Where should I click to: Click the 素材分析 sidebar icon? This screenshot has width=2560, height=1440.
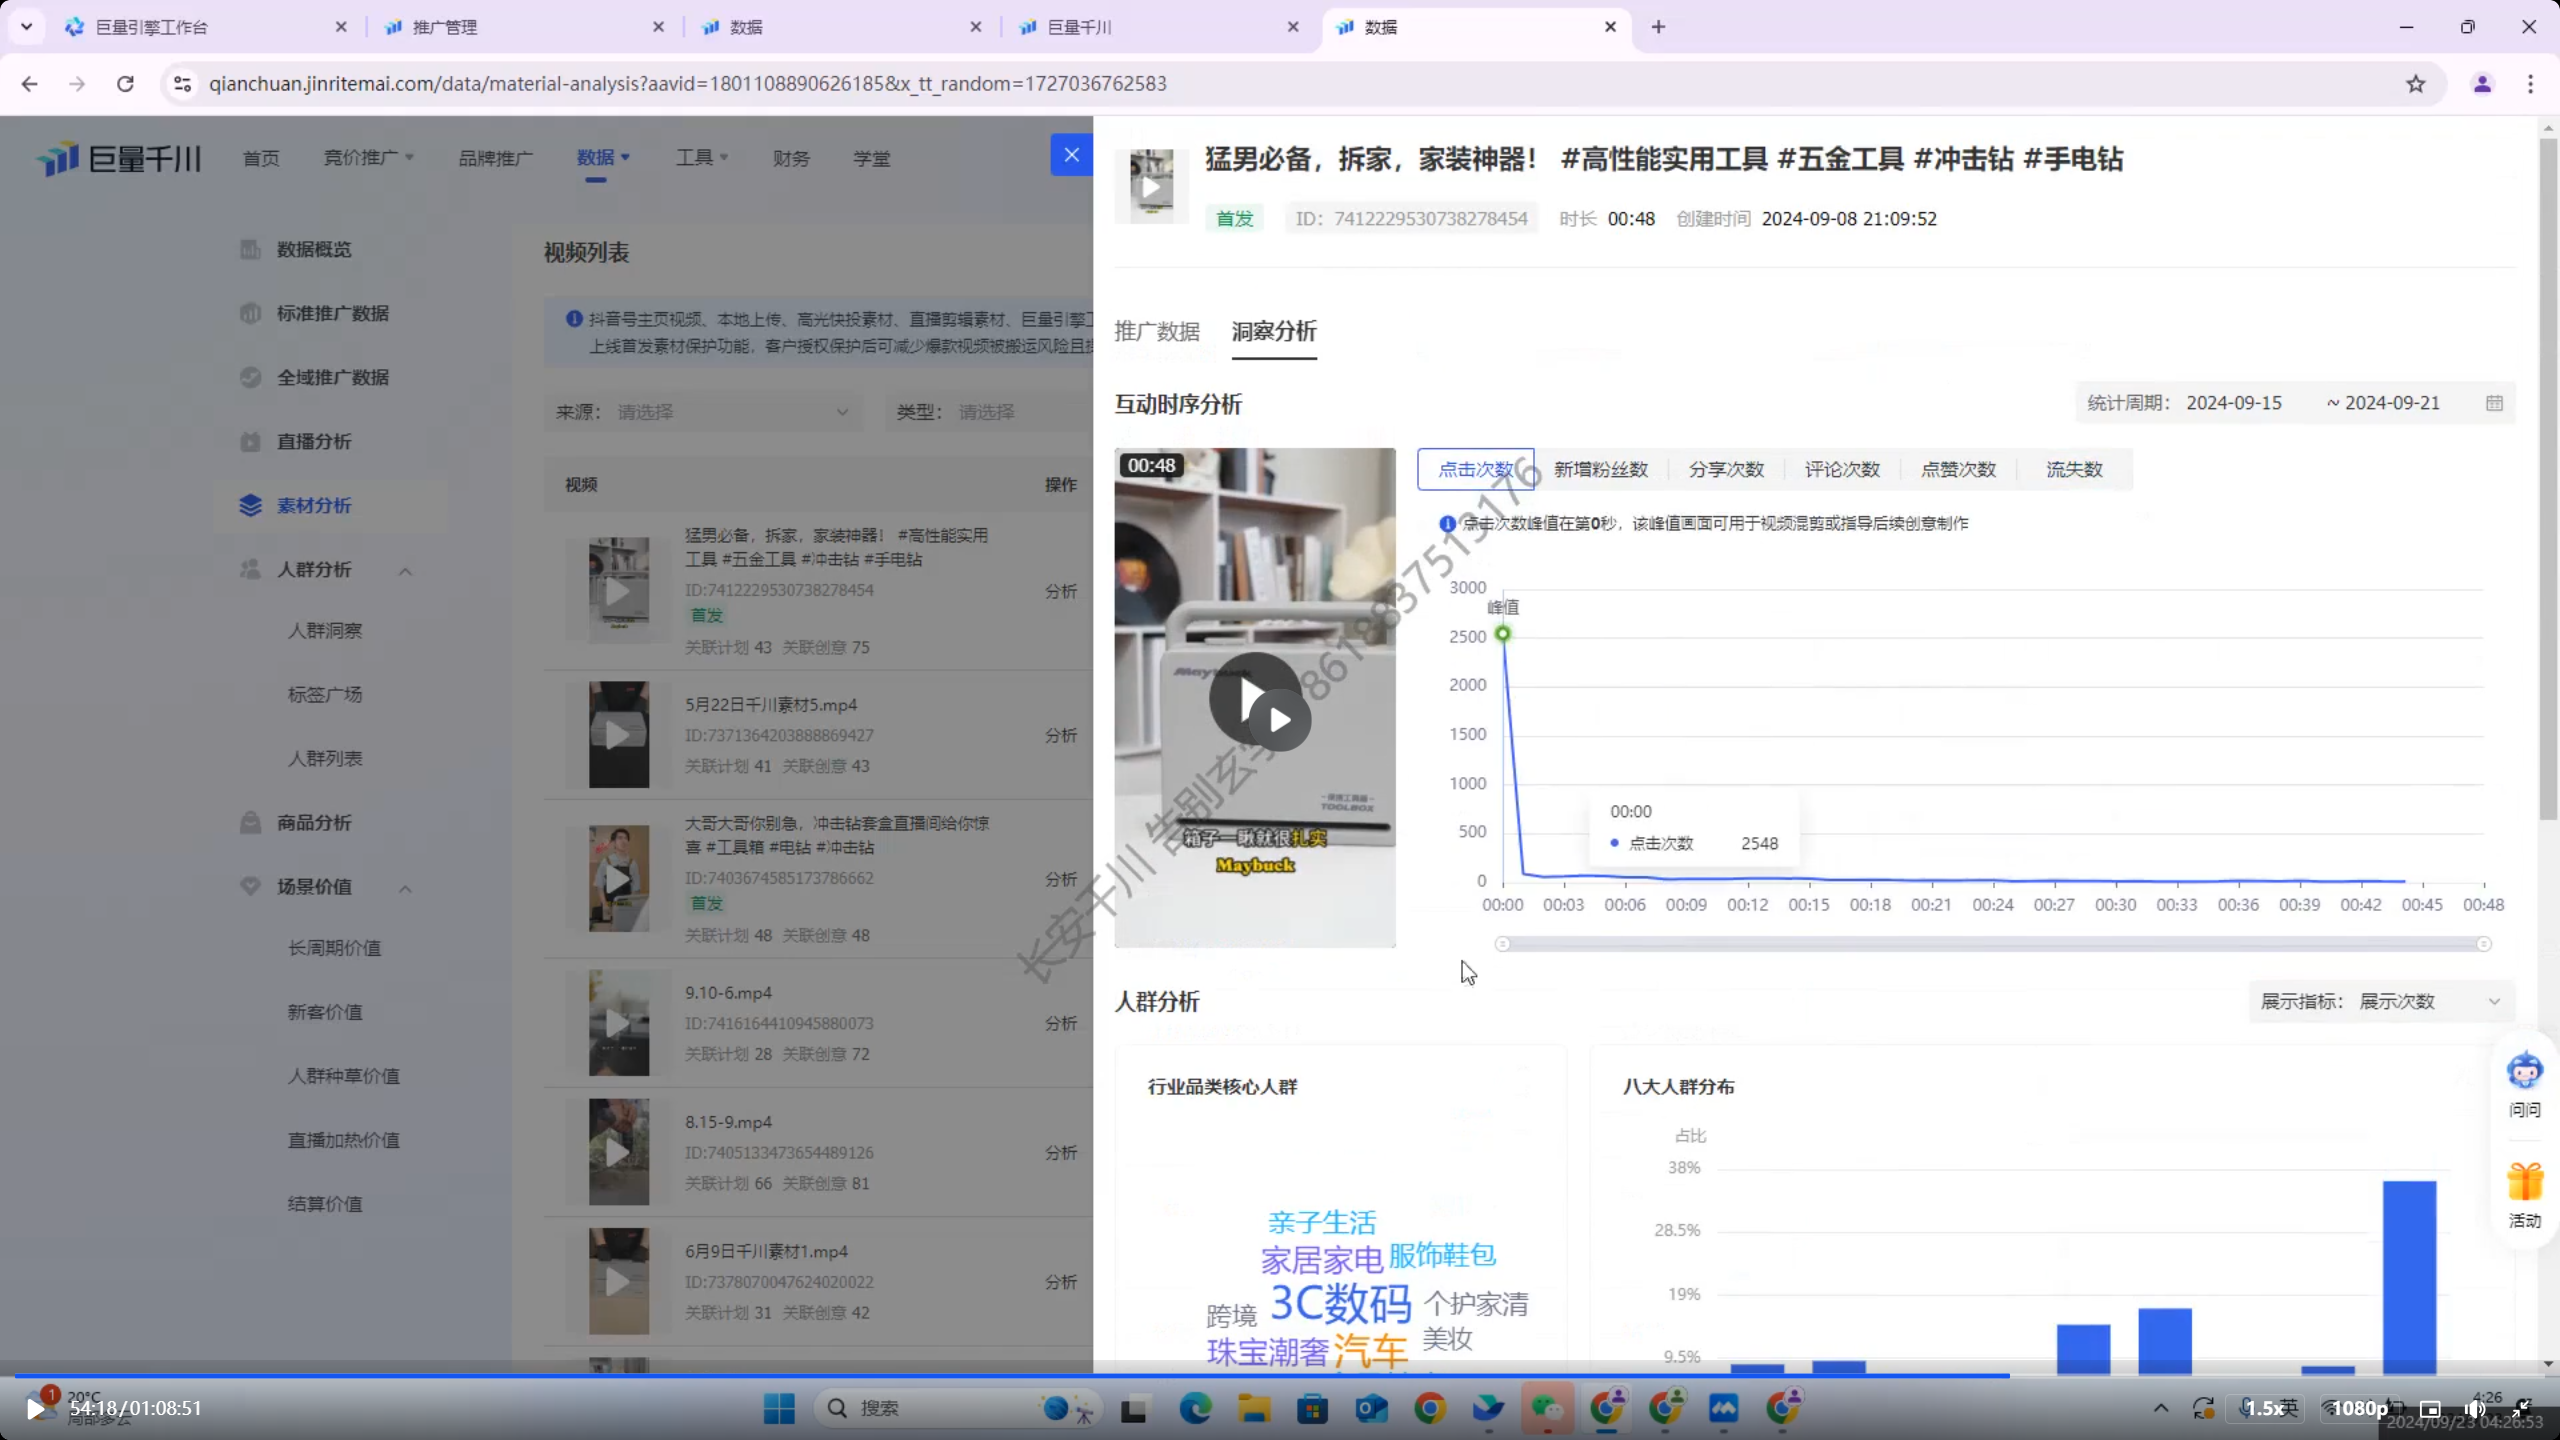click(250, 505)
